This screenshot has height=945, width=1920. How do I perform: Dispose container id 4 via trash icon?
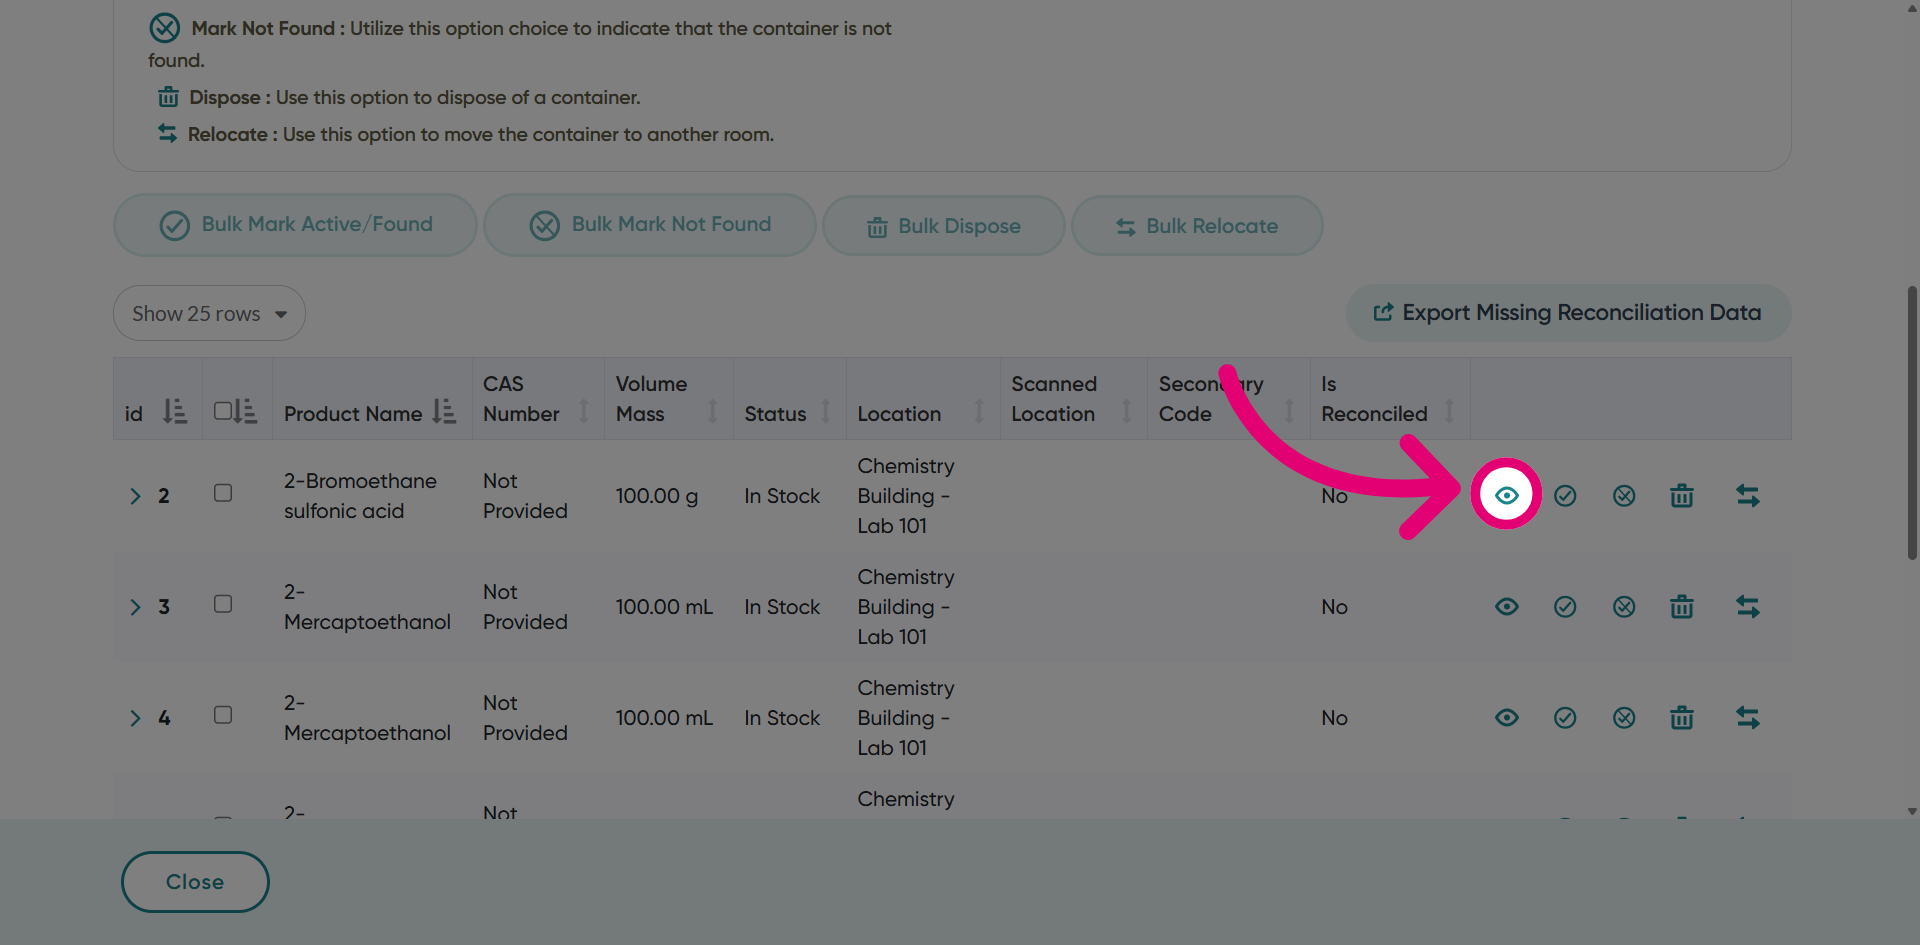tap(1682, 717)
